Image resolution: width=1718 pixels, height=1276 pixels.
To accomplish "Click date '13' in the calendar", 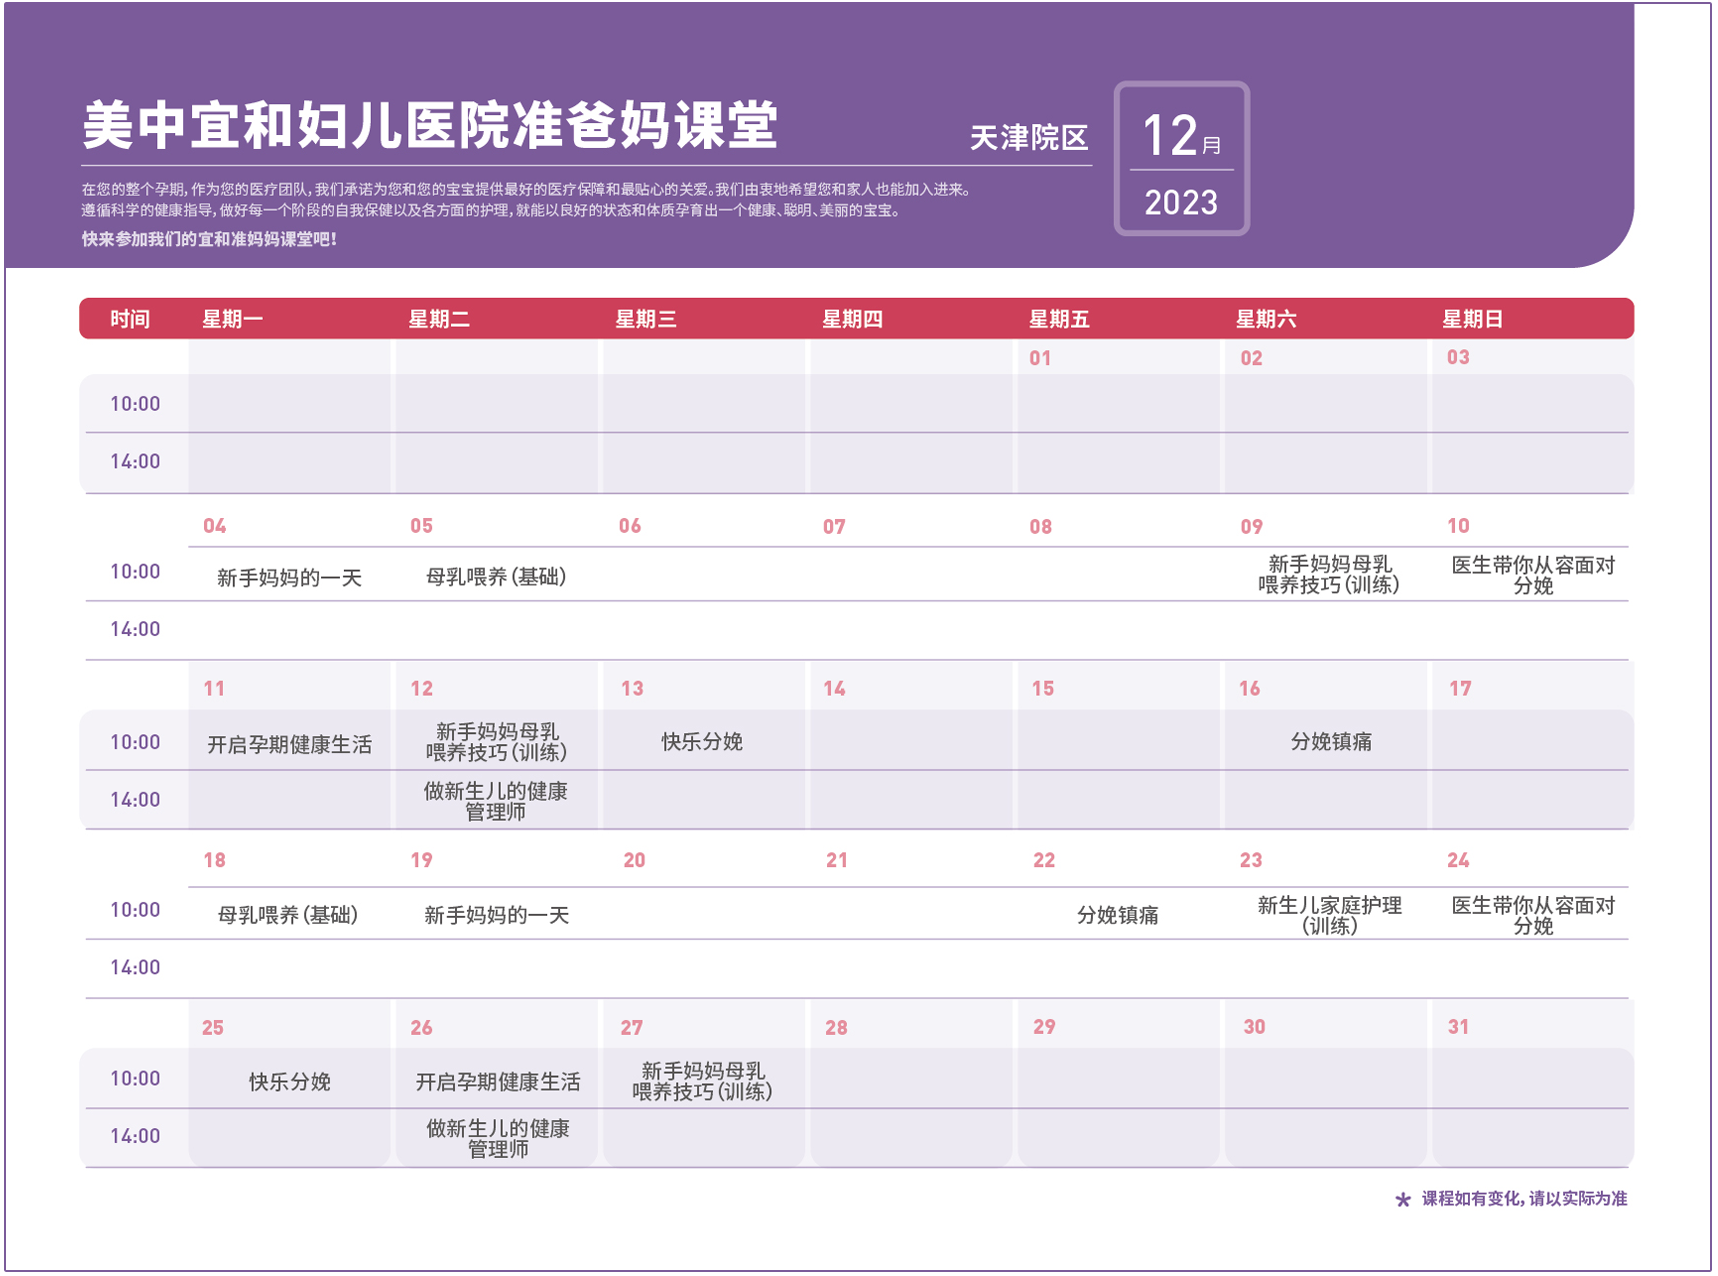I will [x=633, y=689].
